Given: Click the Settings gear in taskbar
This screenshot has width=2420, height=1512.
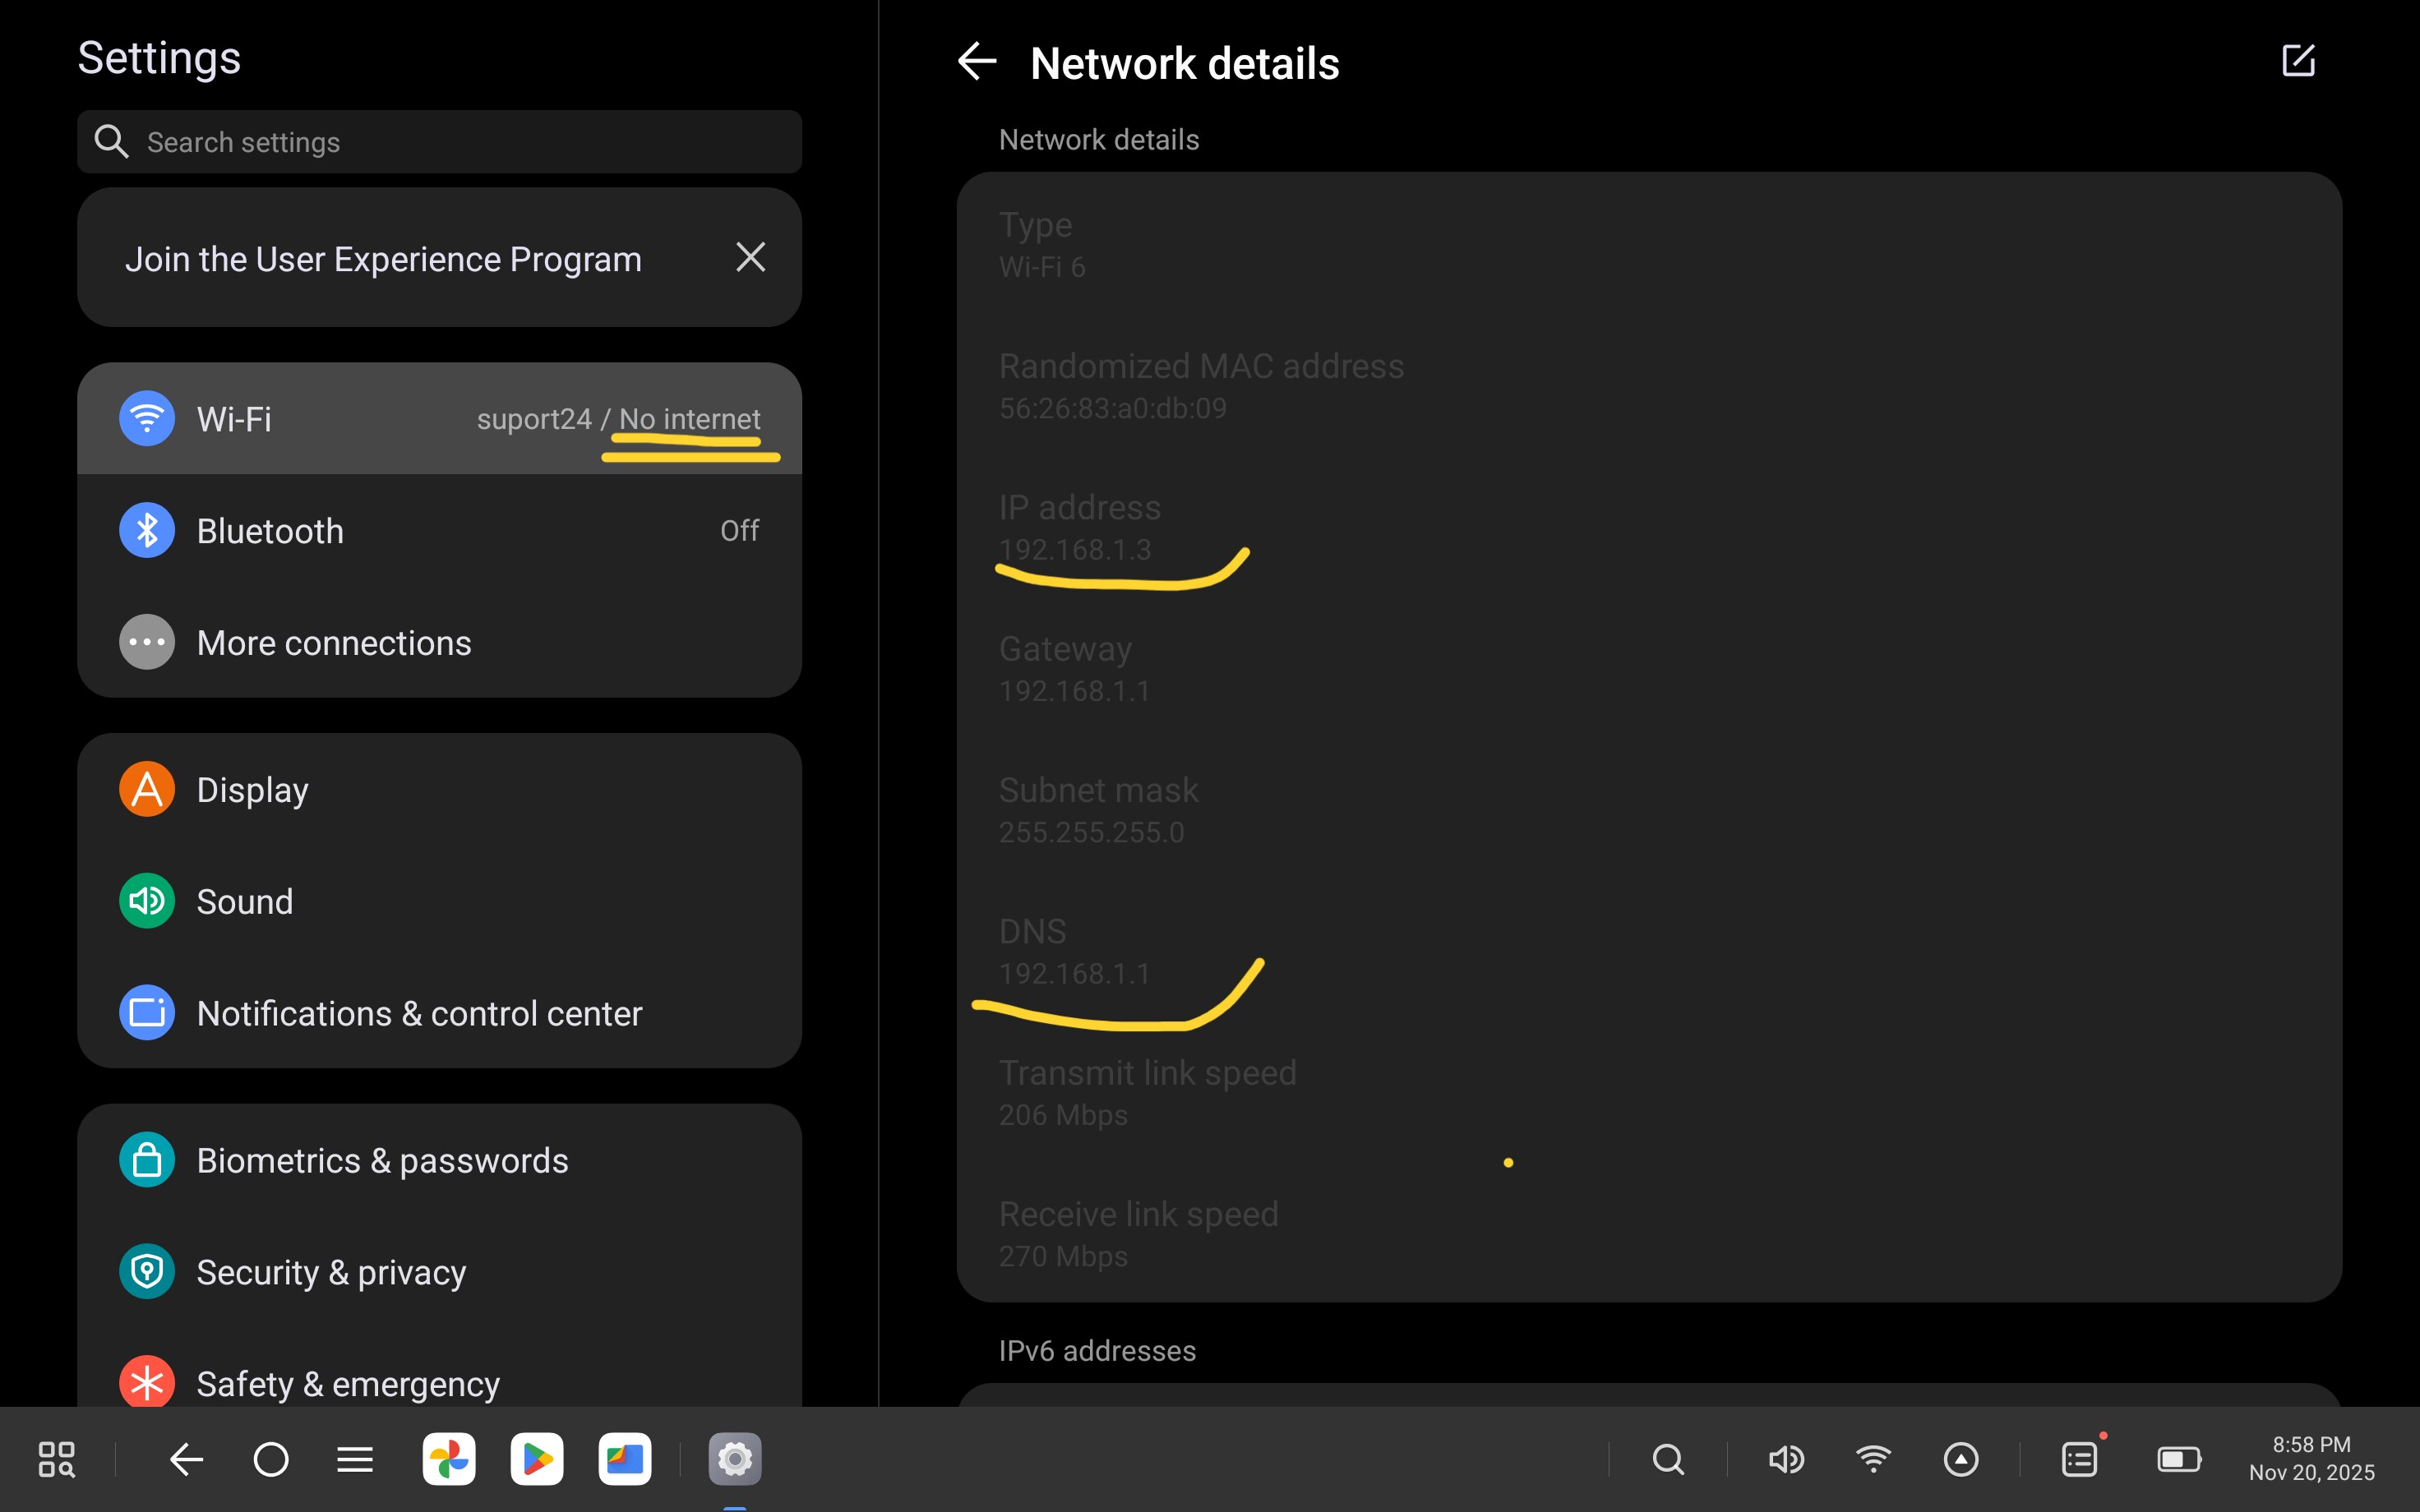Looking at the screenshot, I should click(x=735, y=1459).
